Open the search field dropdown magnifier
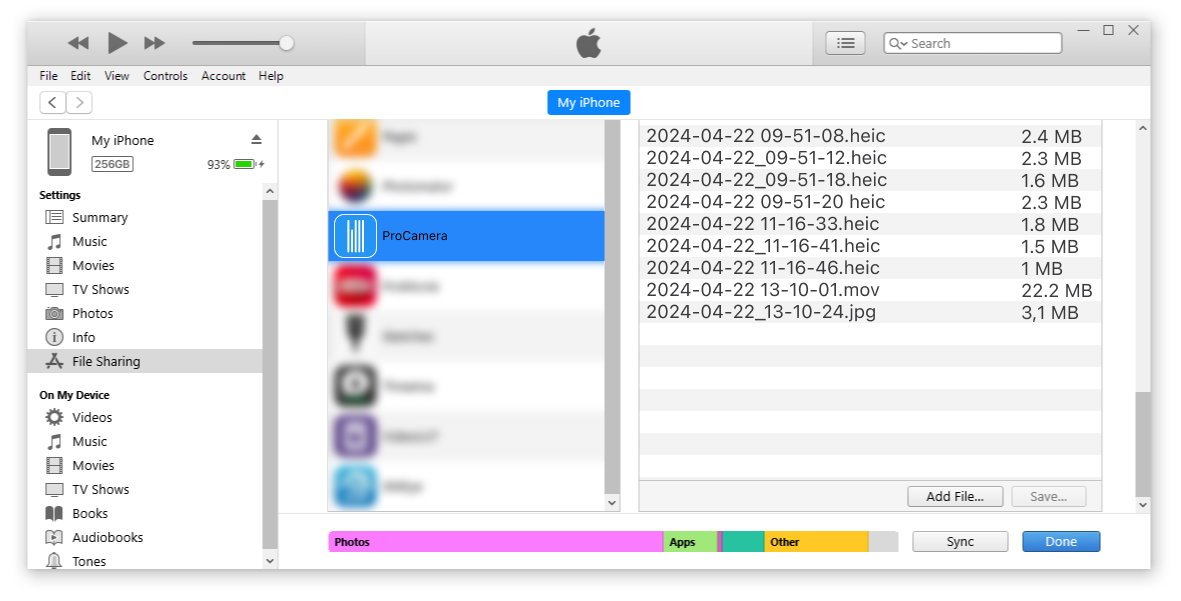 897,44
